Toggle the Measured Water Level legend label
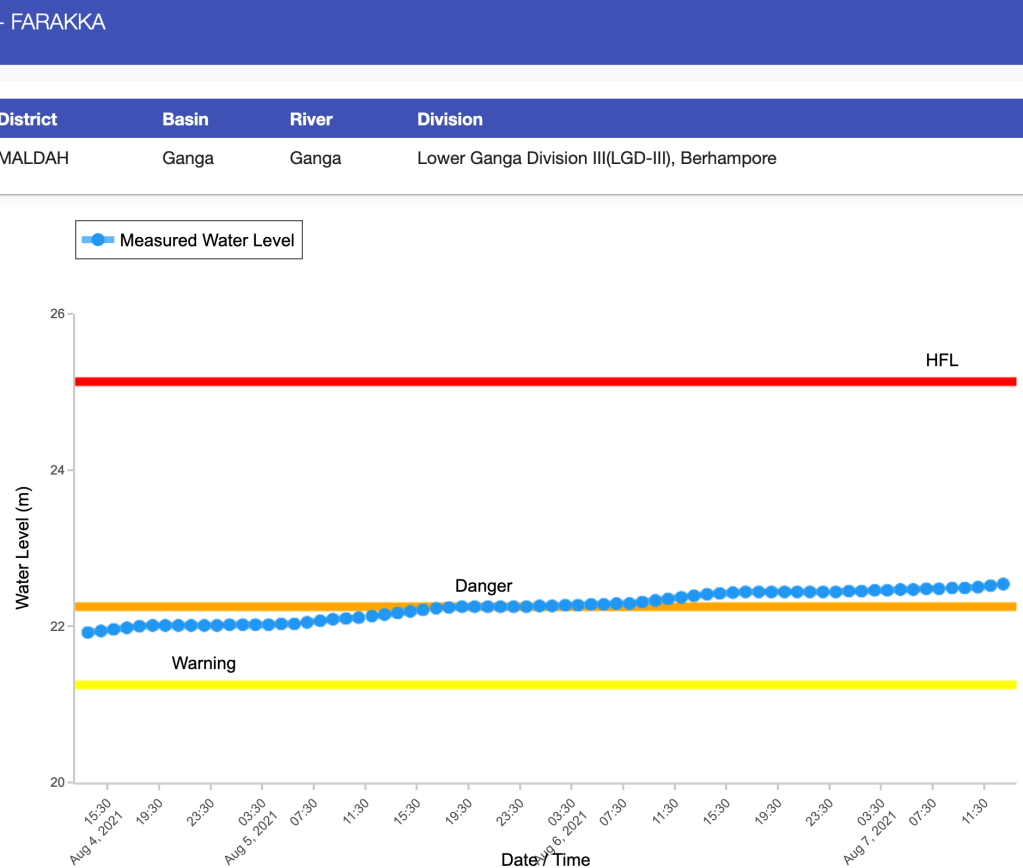The height and width of the screenshot is (868, 1023). [206, 240]
